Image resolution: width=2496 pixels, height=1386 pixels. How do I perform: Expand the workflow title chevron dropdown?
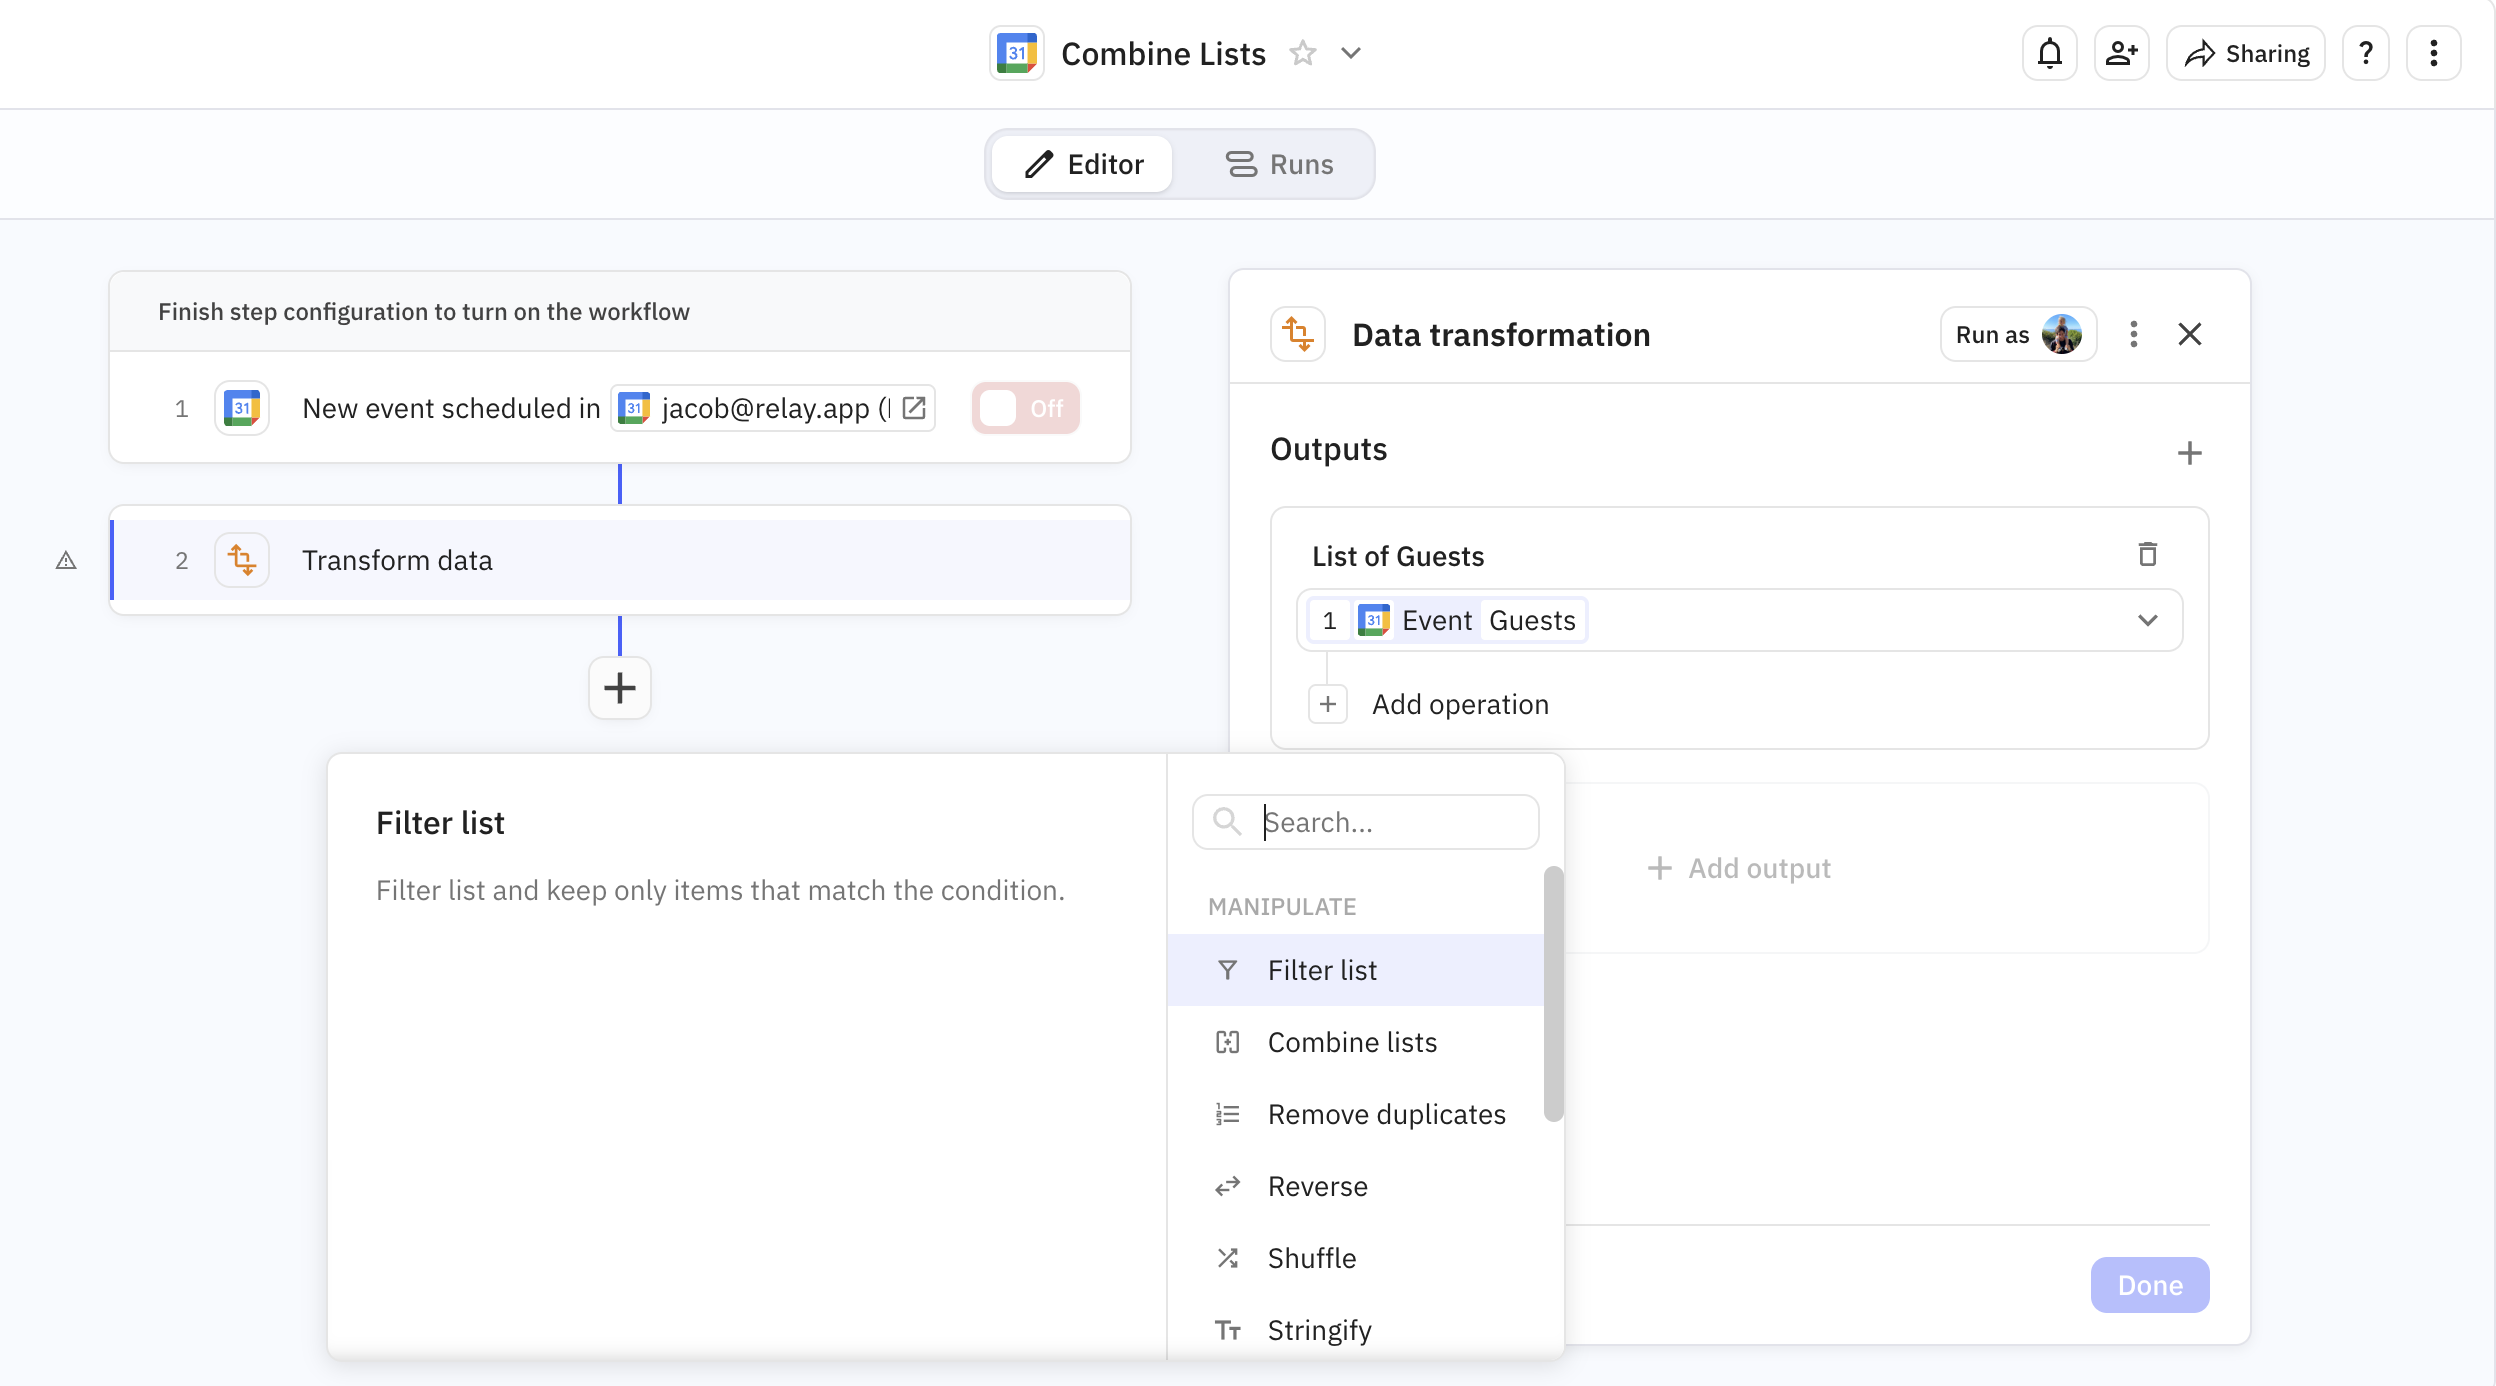coord(1351,53)
